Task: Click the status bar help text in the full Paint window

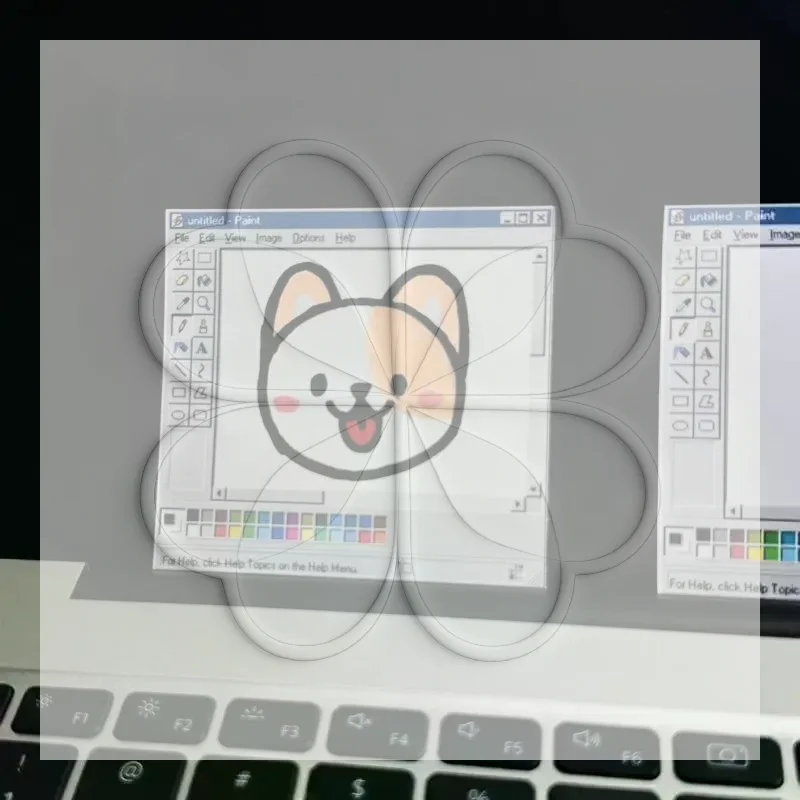Action: pos(260,565)
